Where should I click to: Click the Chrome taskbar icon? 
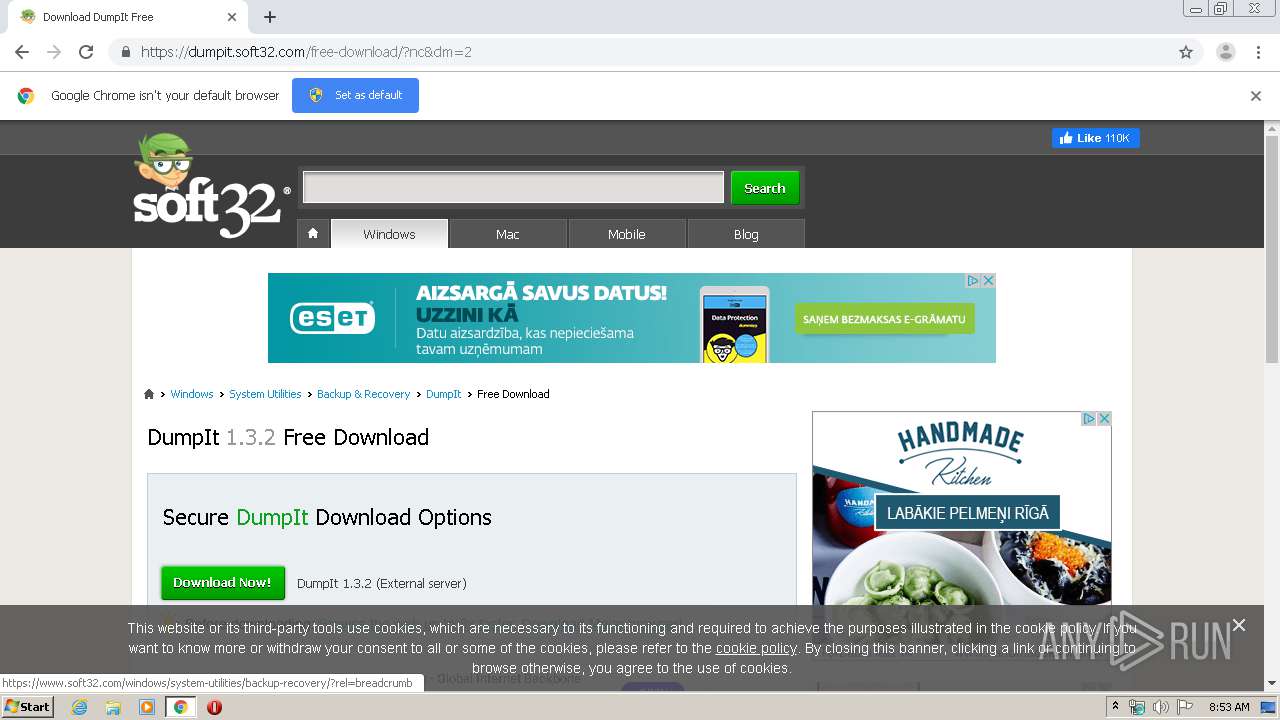[x=181, y=707]
